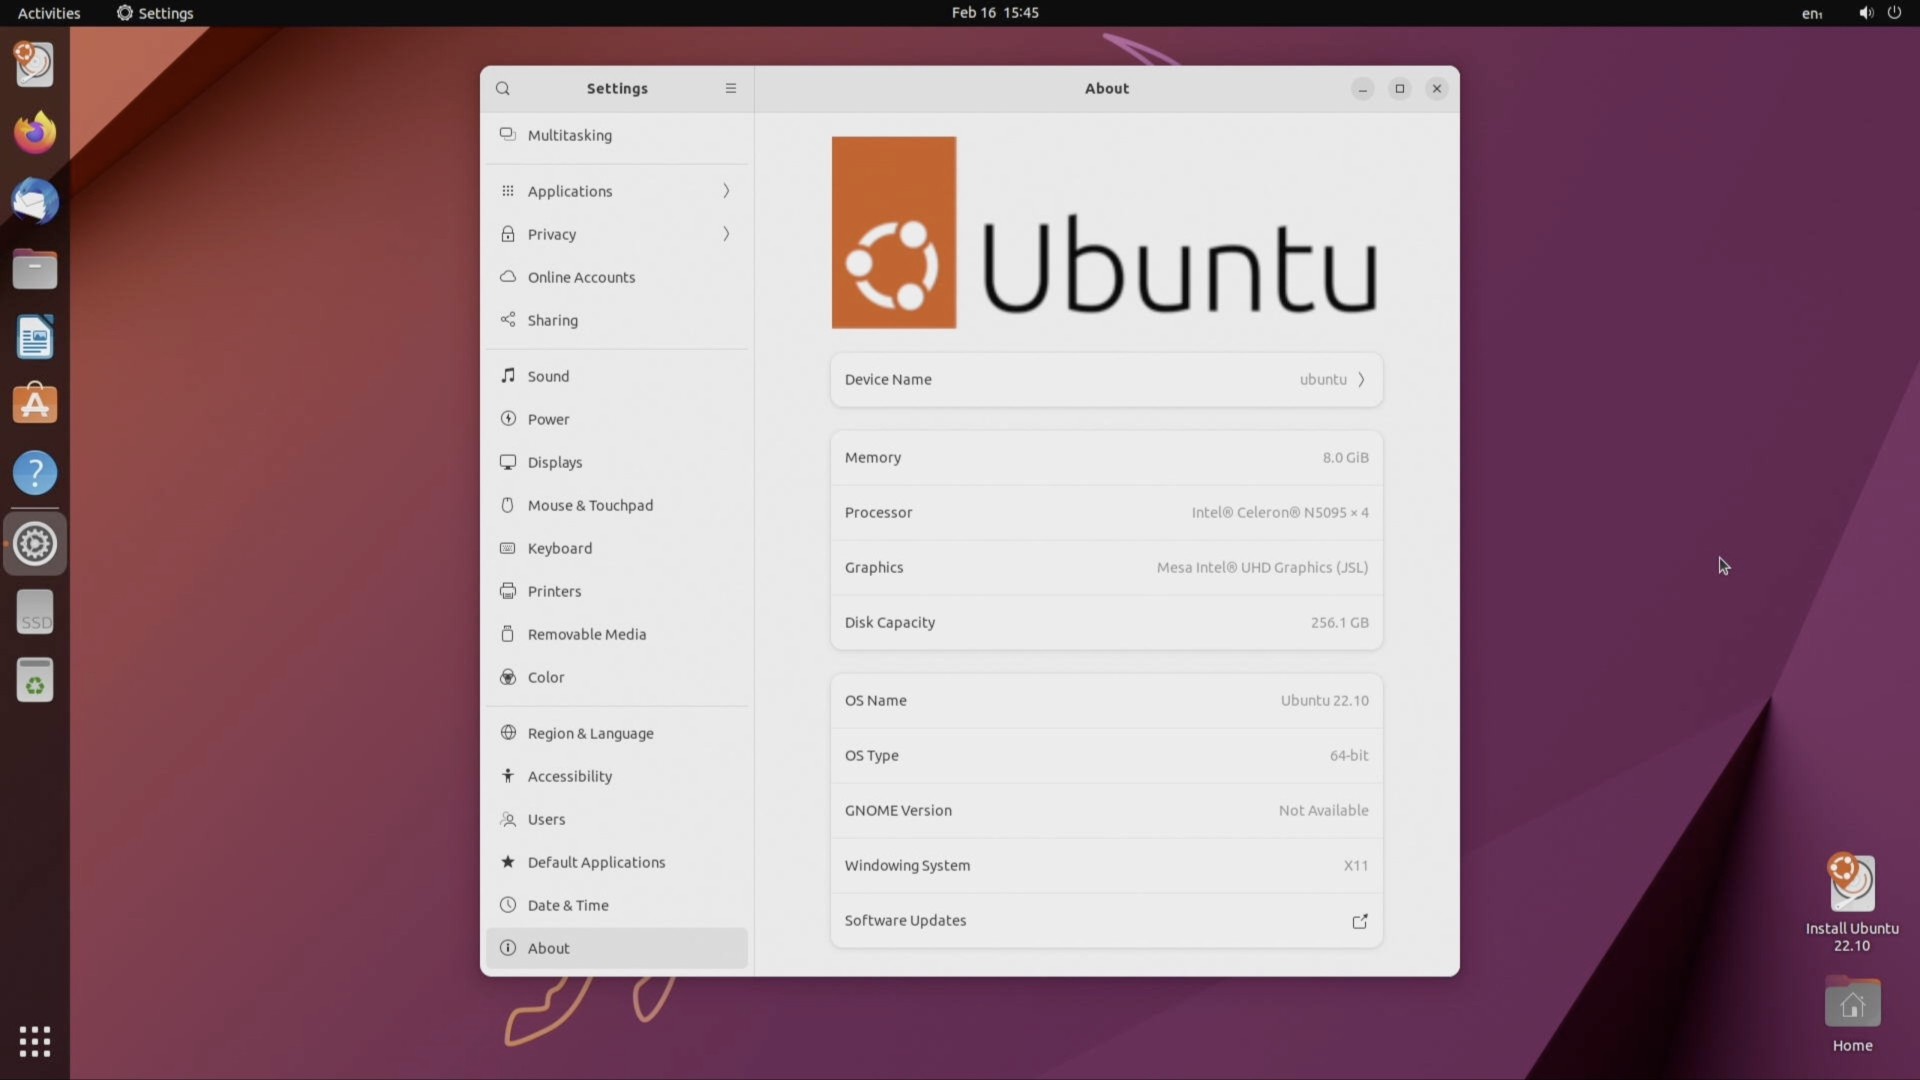Image resolution: width=1920 pixels, height=1080 pixels.
Task: Click the Date & Time clock icon
Action: pos(508,905)
